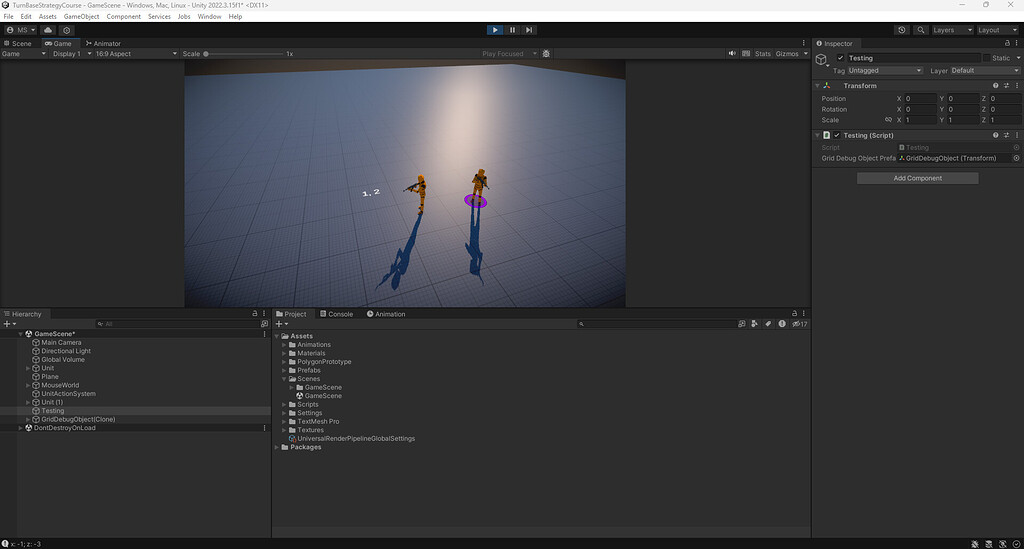Toggle the Gizmos button

(x=787, y=54)
